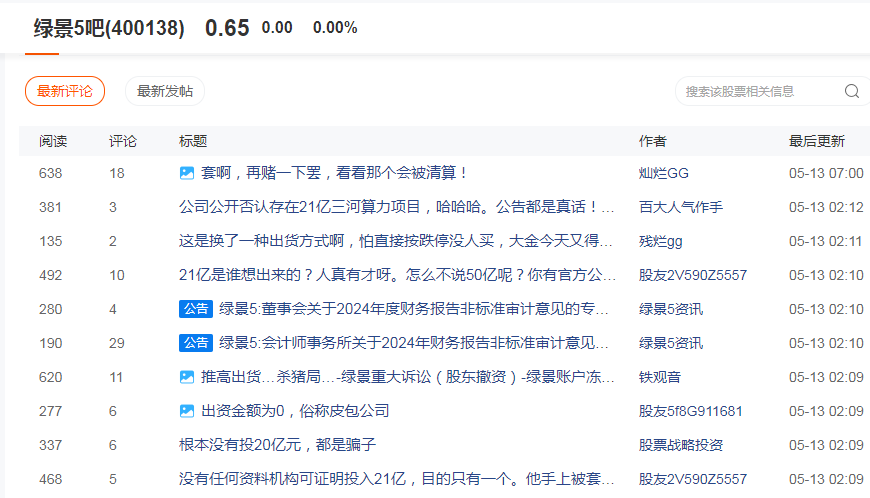The width and height of the screenshot is (870, 498).
Task: Click image icon beside 套啊，再赌一下罢 post
Action: [187, 173]
